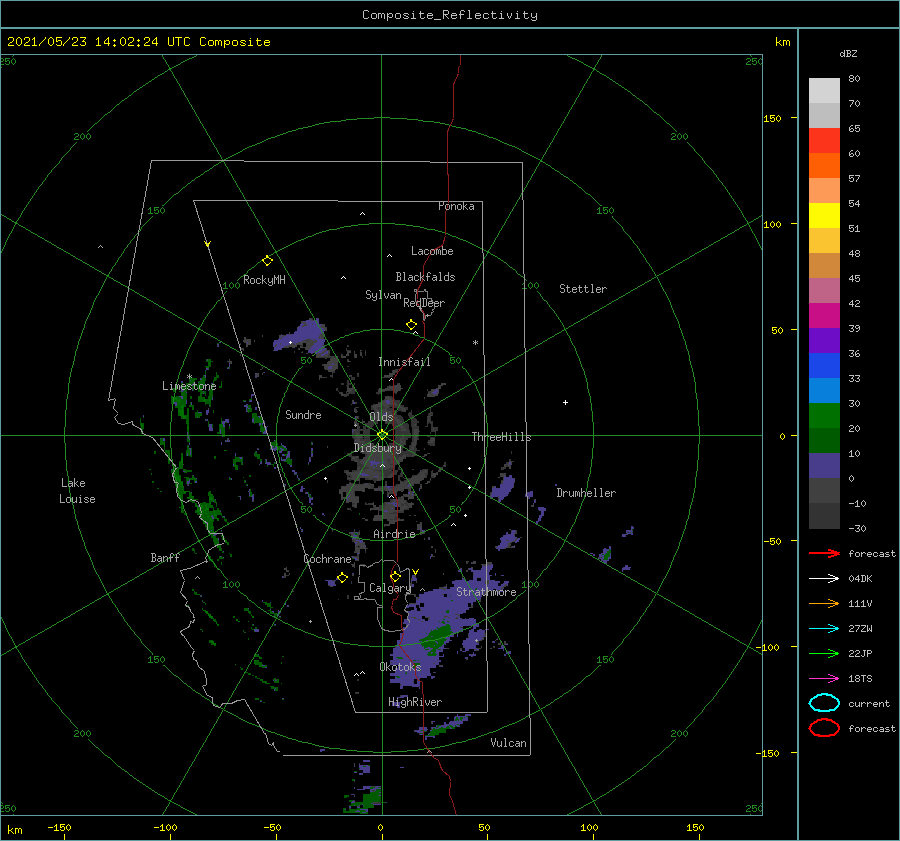The width and height of the screenshot is (900, 841).
Task: Click the Lake Louise label
Action: 77,491
